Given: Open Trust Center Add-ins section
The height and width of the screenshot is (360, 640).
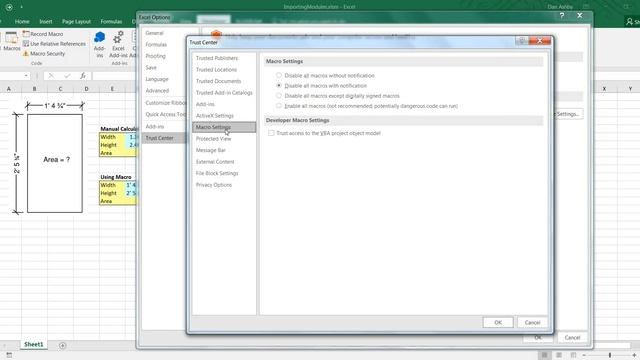Looking at the screenshot, I should [x=205, y=104].
